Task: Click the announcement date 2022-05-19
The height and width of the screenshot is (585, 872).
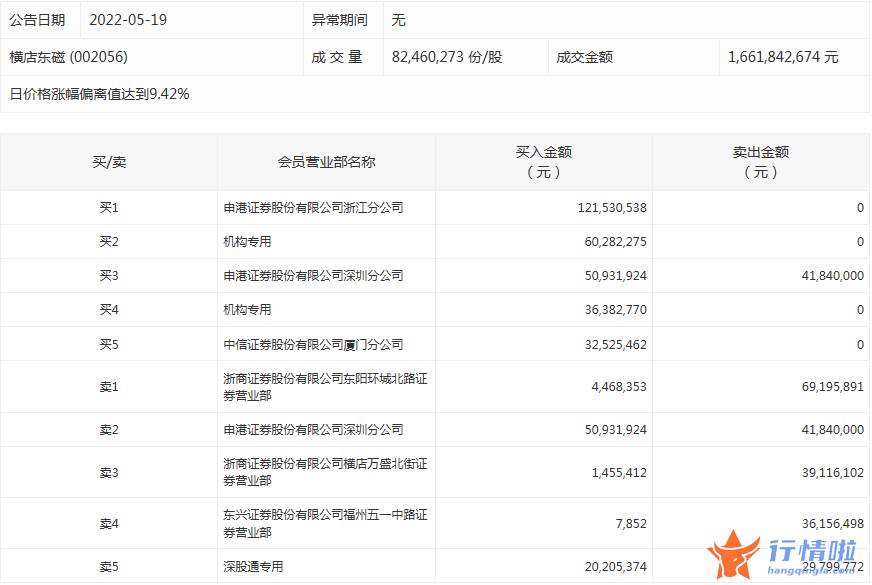Action: point(128,20)
